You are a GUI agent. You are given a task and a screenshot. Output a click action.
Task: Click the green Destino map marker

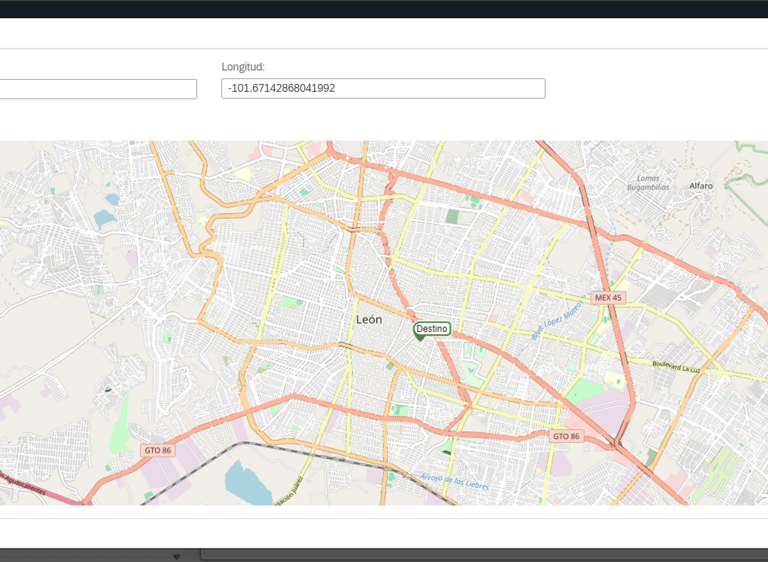coord(432,329)
